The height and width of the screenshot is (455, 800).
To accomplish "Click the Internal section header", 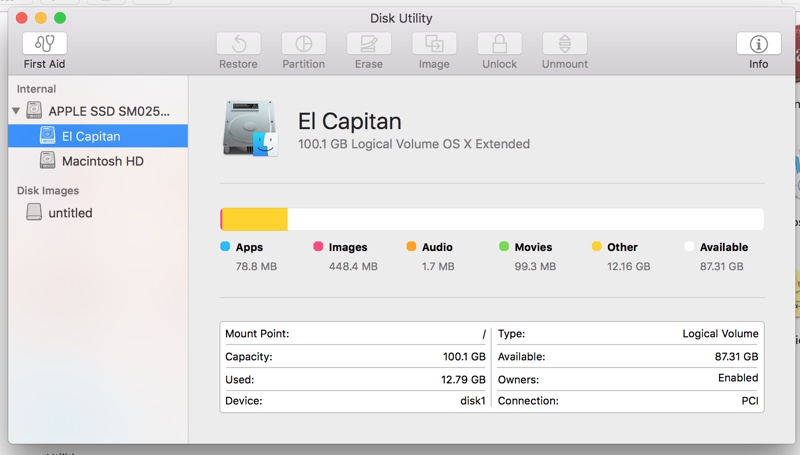I will 36,89.
